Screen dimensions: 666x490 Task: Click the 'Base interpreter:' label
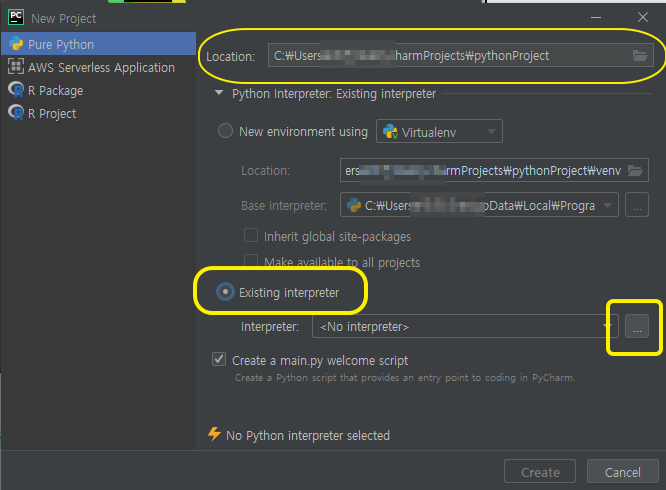click(284, 206)
